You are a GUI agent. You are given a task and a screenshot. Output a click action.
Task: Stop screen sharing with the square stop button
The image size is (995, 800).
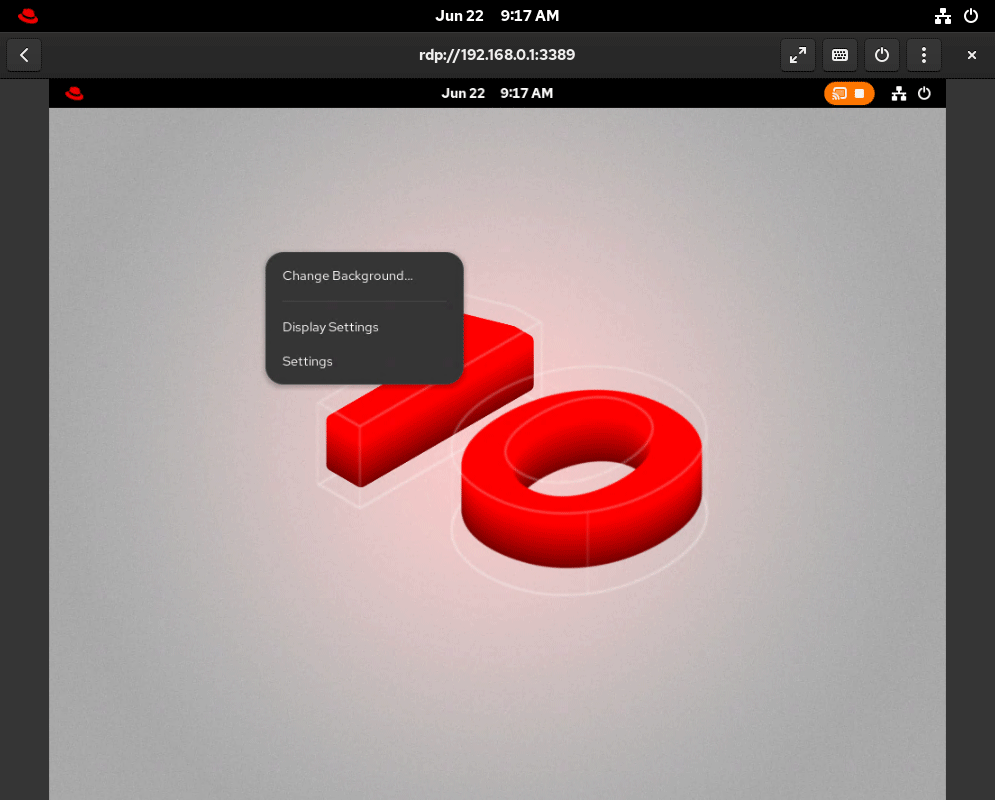[x=859, y=94]
